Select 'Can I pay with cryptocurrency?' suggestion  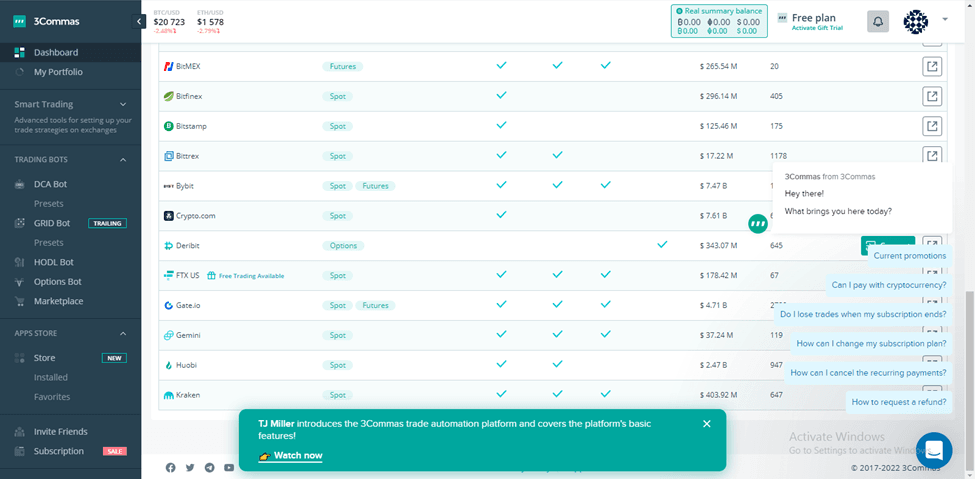[889, 285]
